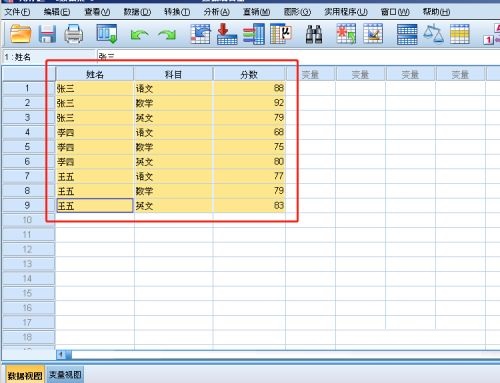Viewport: 500px width, 383px height.
Task: Click 数学 cell in row 2
Action: [x=173, y=103]
